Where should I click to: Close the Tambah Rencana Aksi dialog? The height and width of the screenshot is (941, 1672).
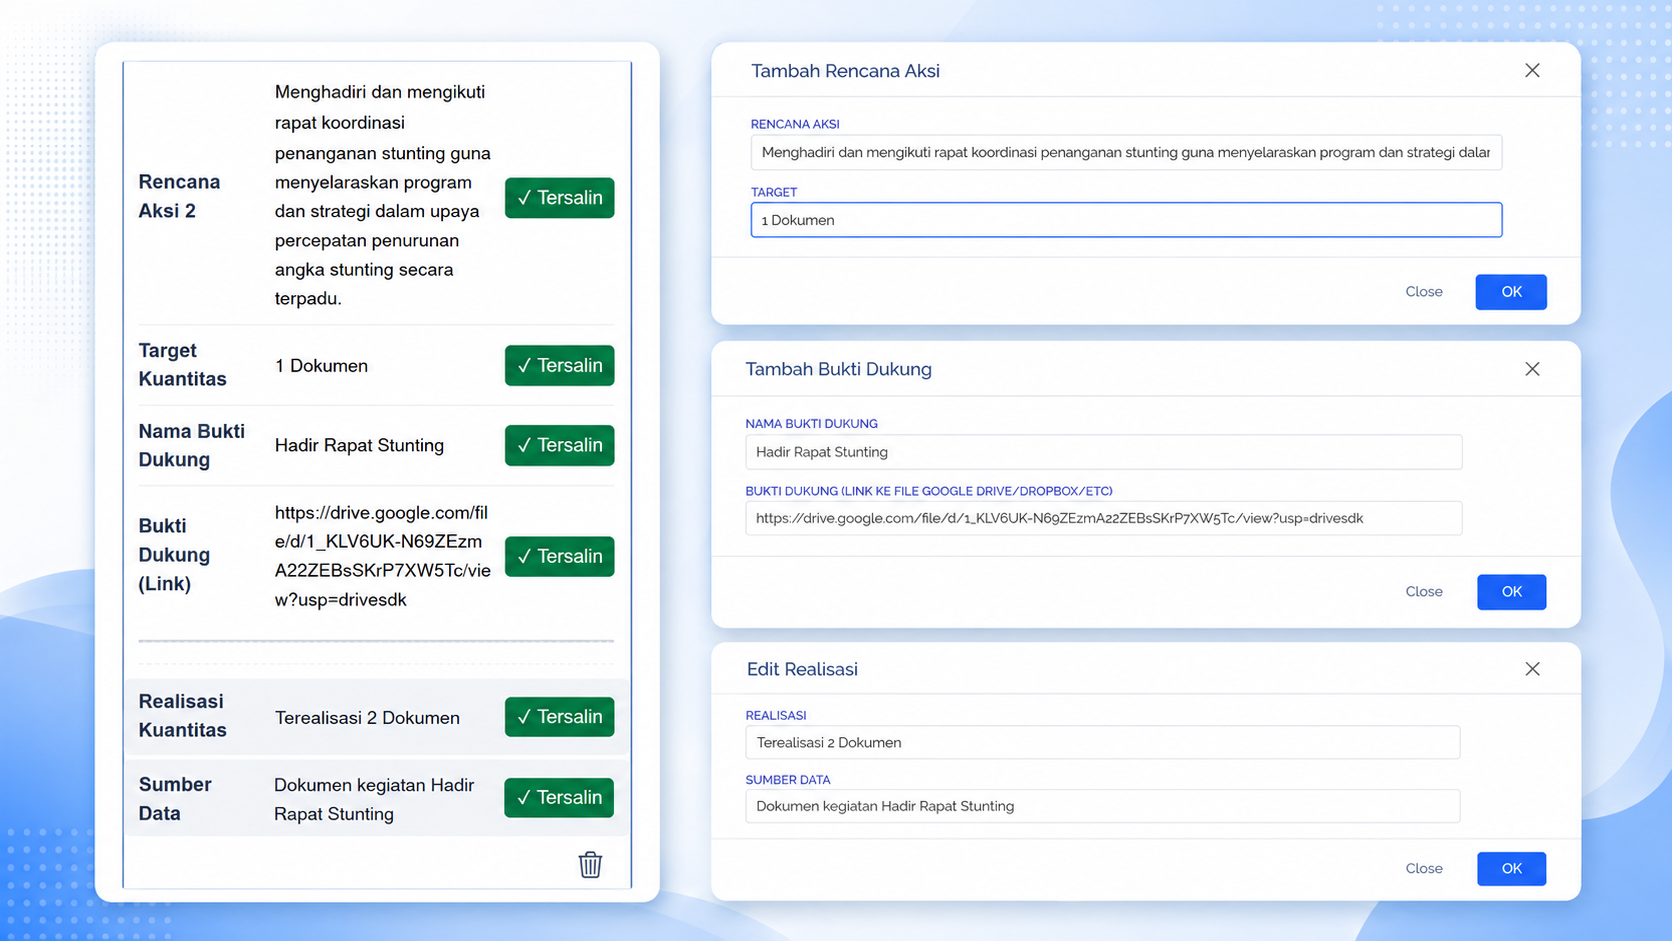pyautogui.click(x=1532, y=70)
